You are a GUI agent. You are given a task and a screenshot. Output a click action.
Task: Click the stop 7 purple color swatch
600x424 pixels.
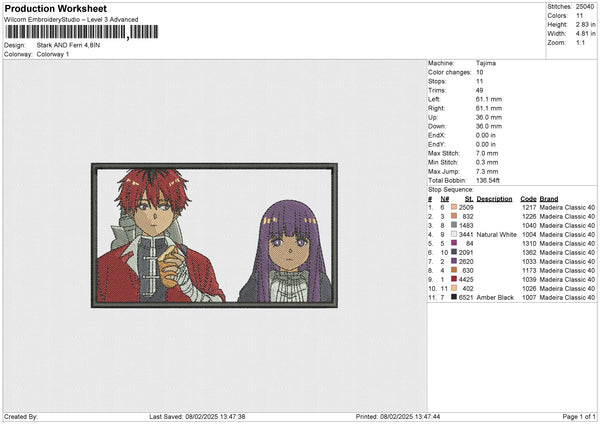tap(454, 261)
